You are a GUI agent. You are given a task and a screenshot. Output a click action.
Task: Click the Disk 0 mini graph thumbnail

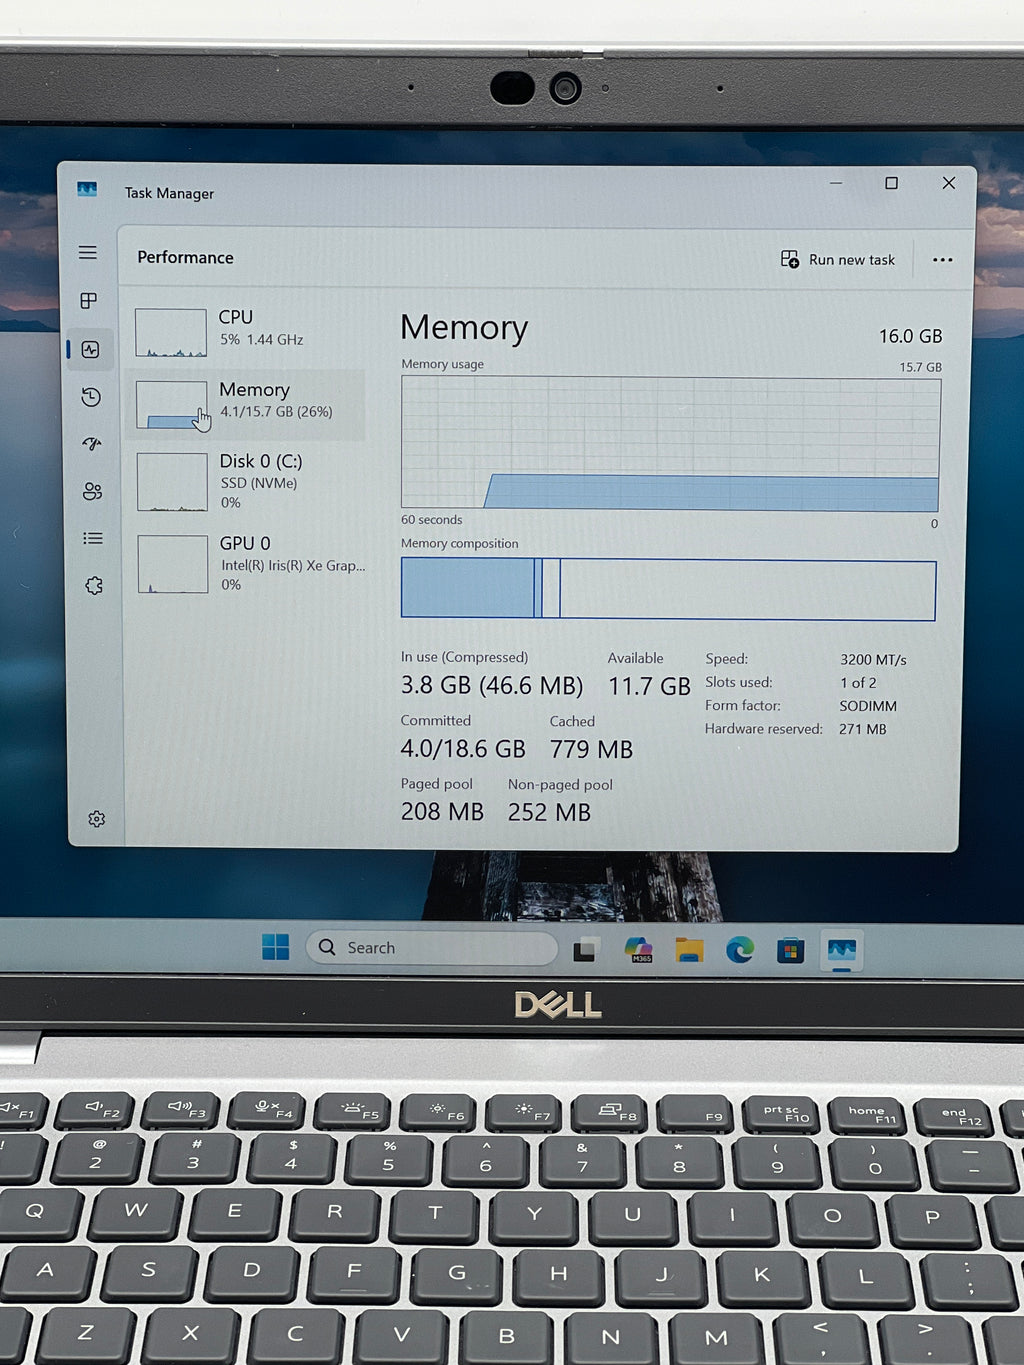[x=172, y=482]
